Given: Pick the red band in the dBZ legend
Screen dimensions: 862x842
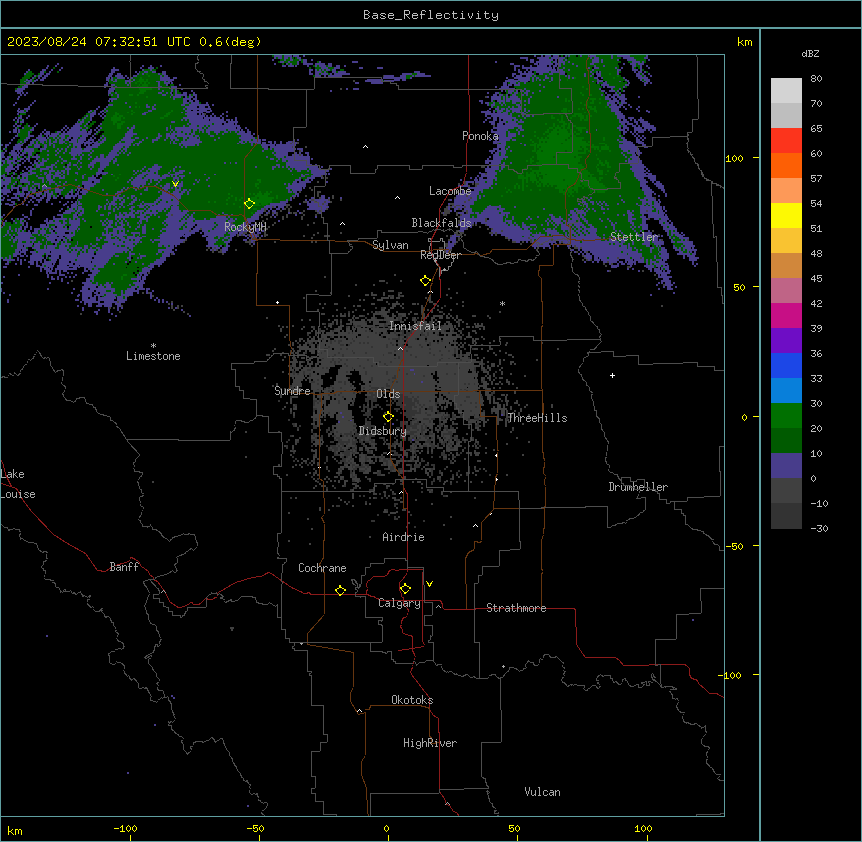Looking at the screenshot, I should pyautogui.click(x=786, y=141).
